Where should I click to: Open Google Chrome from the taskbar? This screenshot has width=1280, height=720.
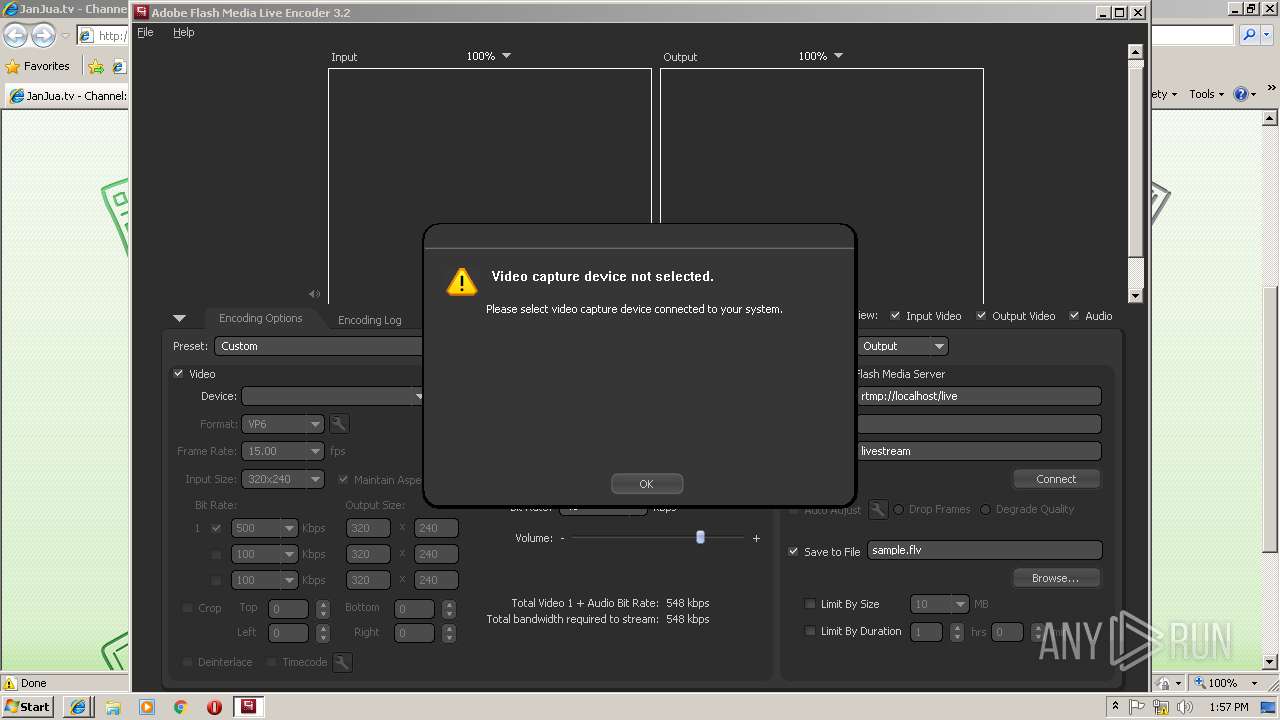[x=180, y=707]
